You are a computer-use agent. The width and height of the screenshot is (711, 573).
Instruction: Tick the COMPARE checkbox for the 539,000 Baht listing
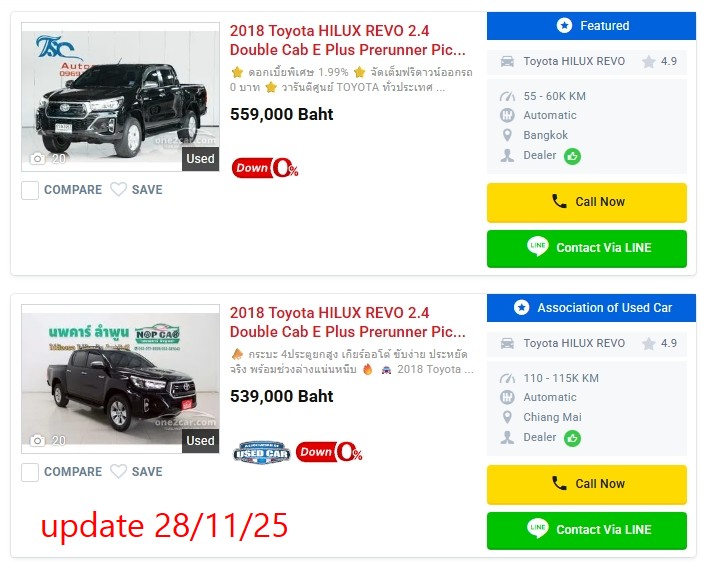point(30,472)
